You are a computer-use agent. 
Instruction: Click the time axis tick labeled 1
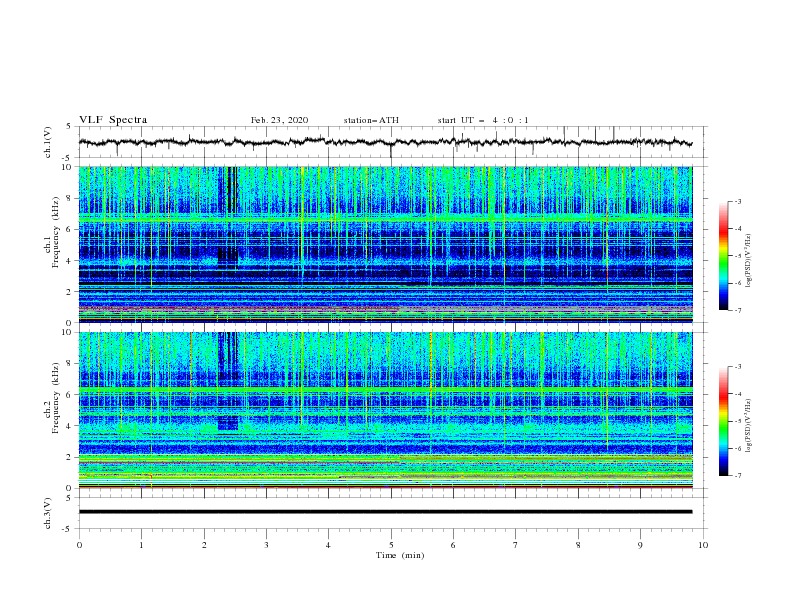click(141, 545)
